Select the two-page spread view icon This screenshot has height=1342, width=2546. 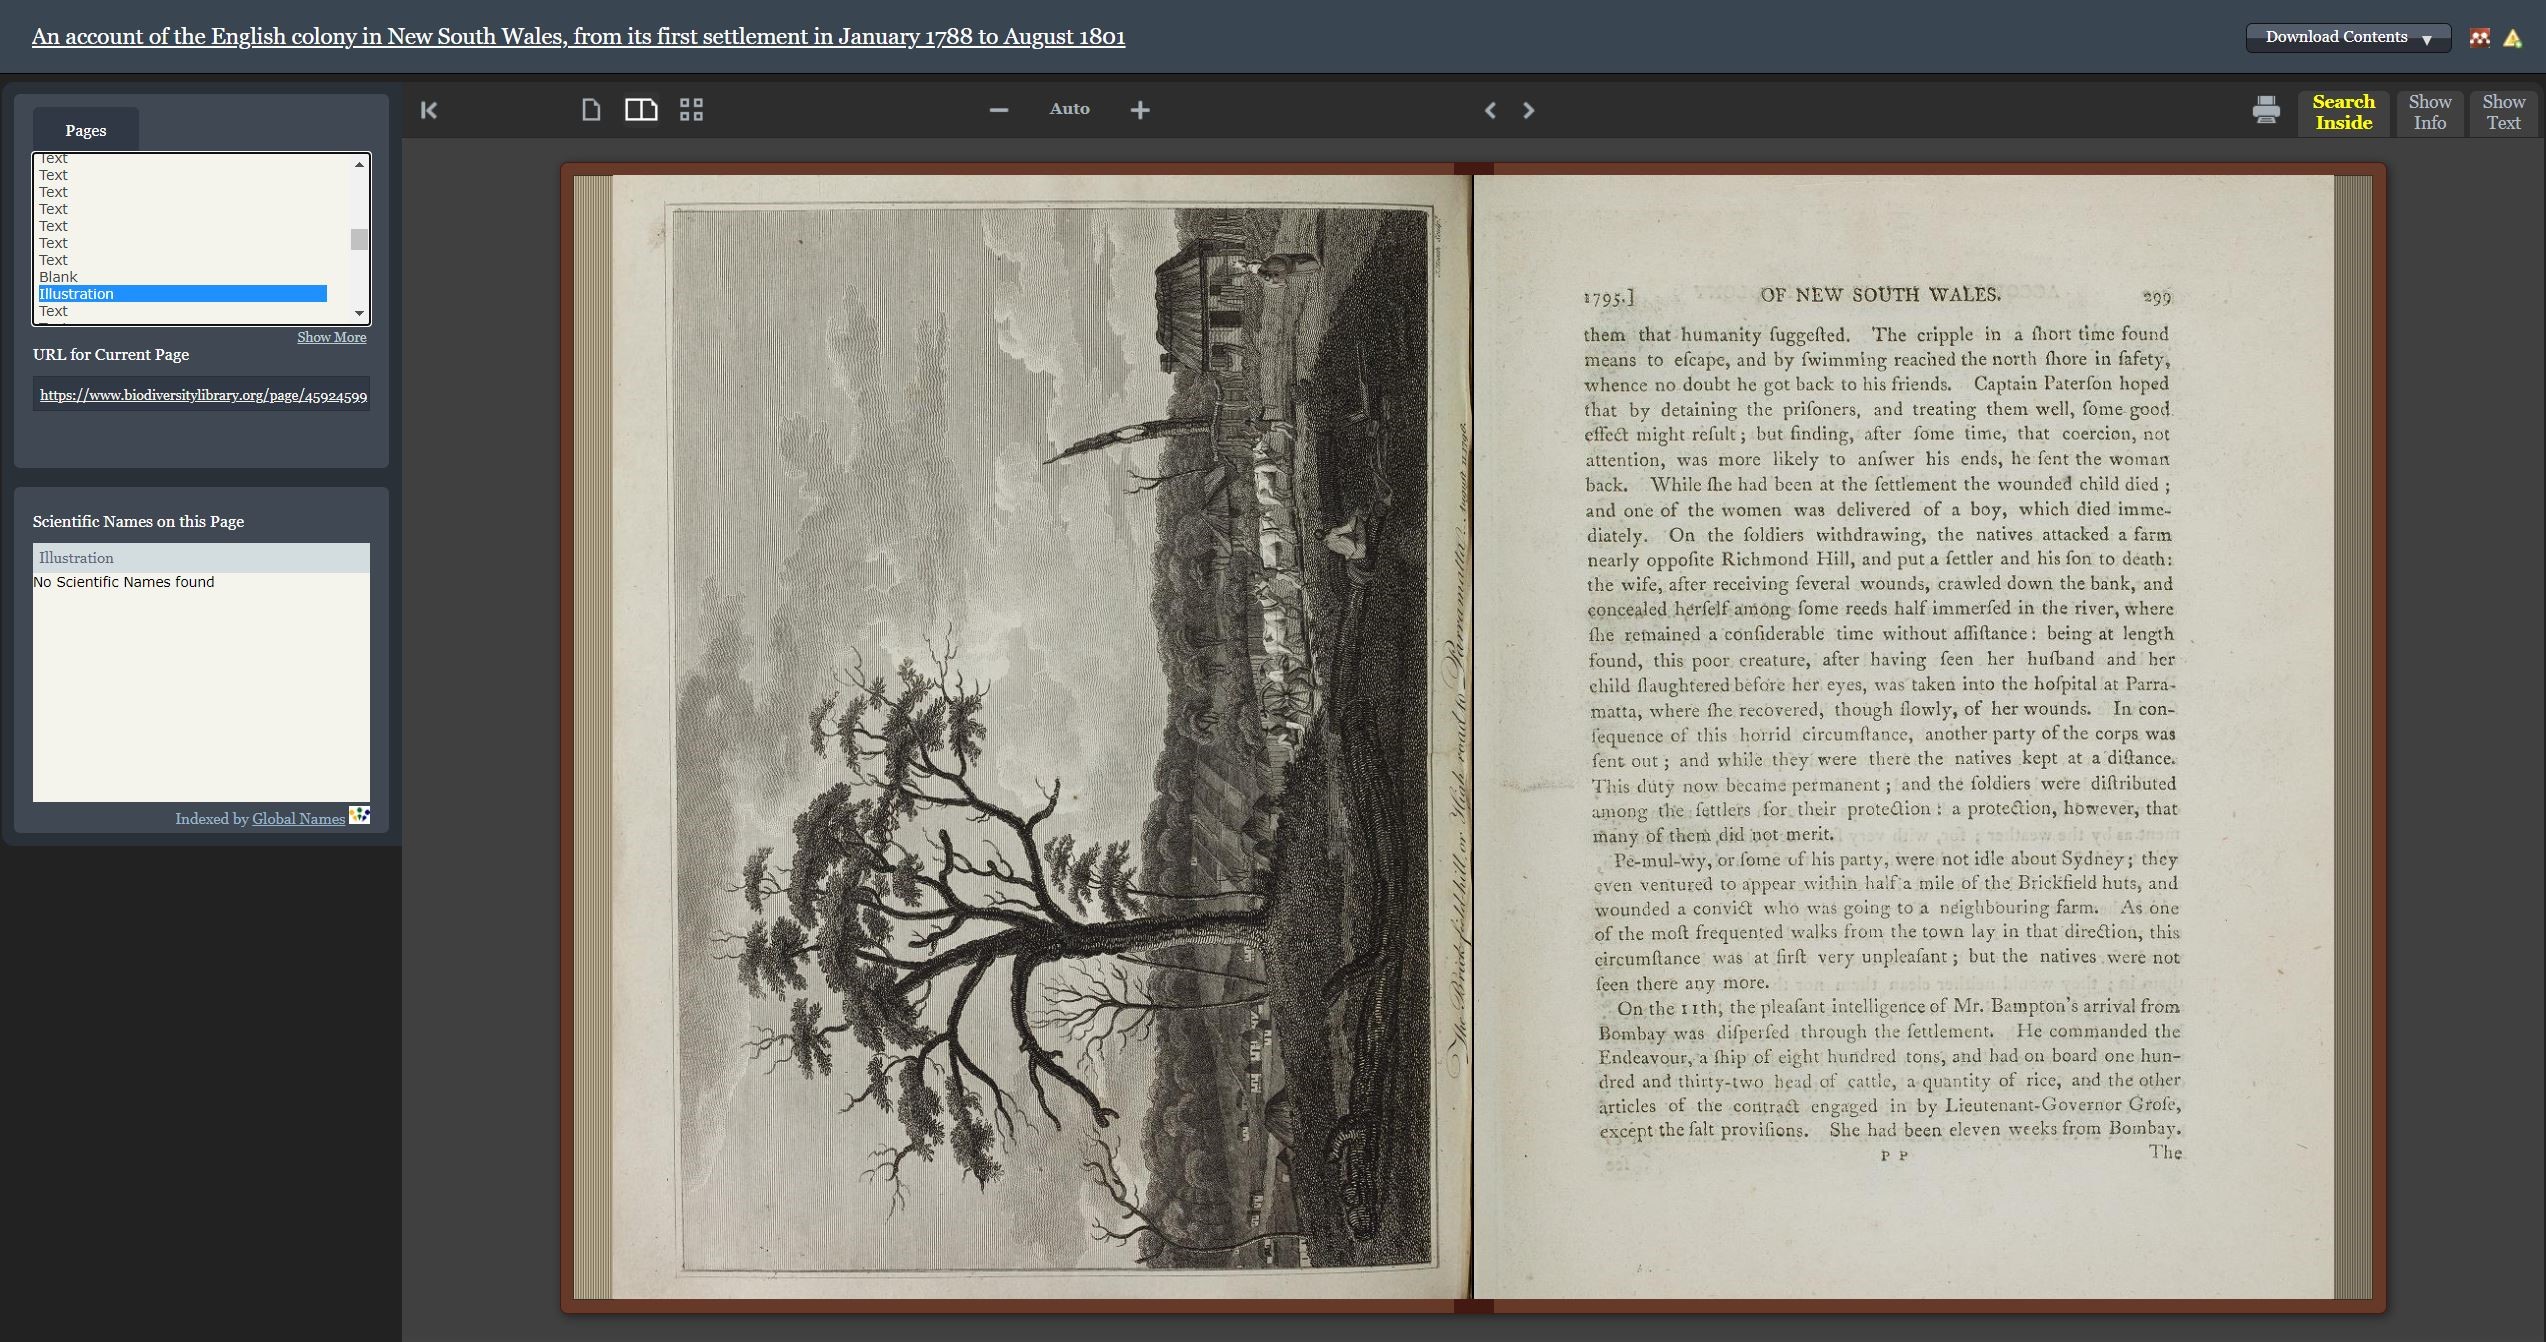tap(641, 109)
